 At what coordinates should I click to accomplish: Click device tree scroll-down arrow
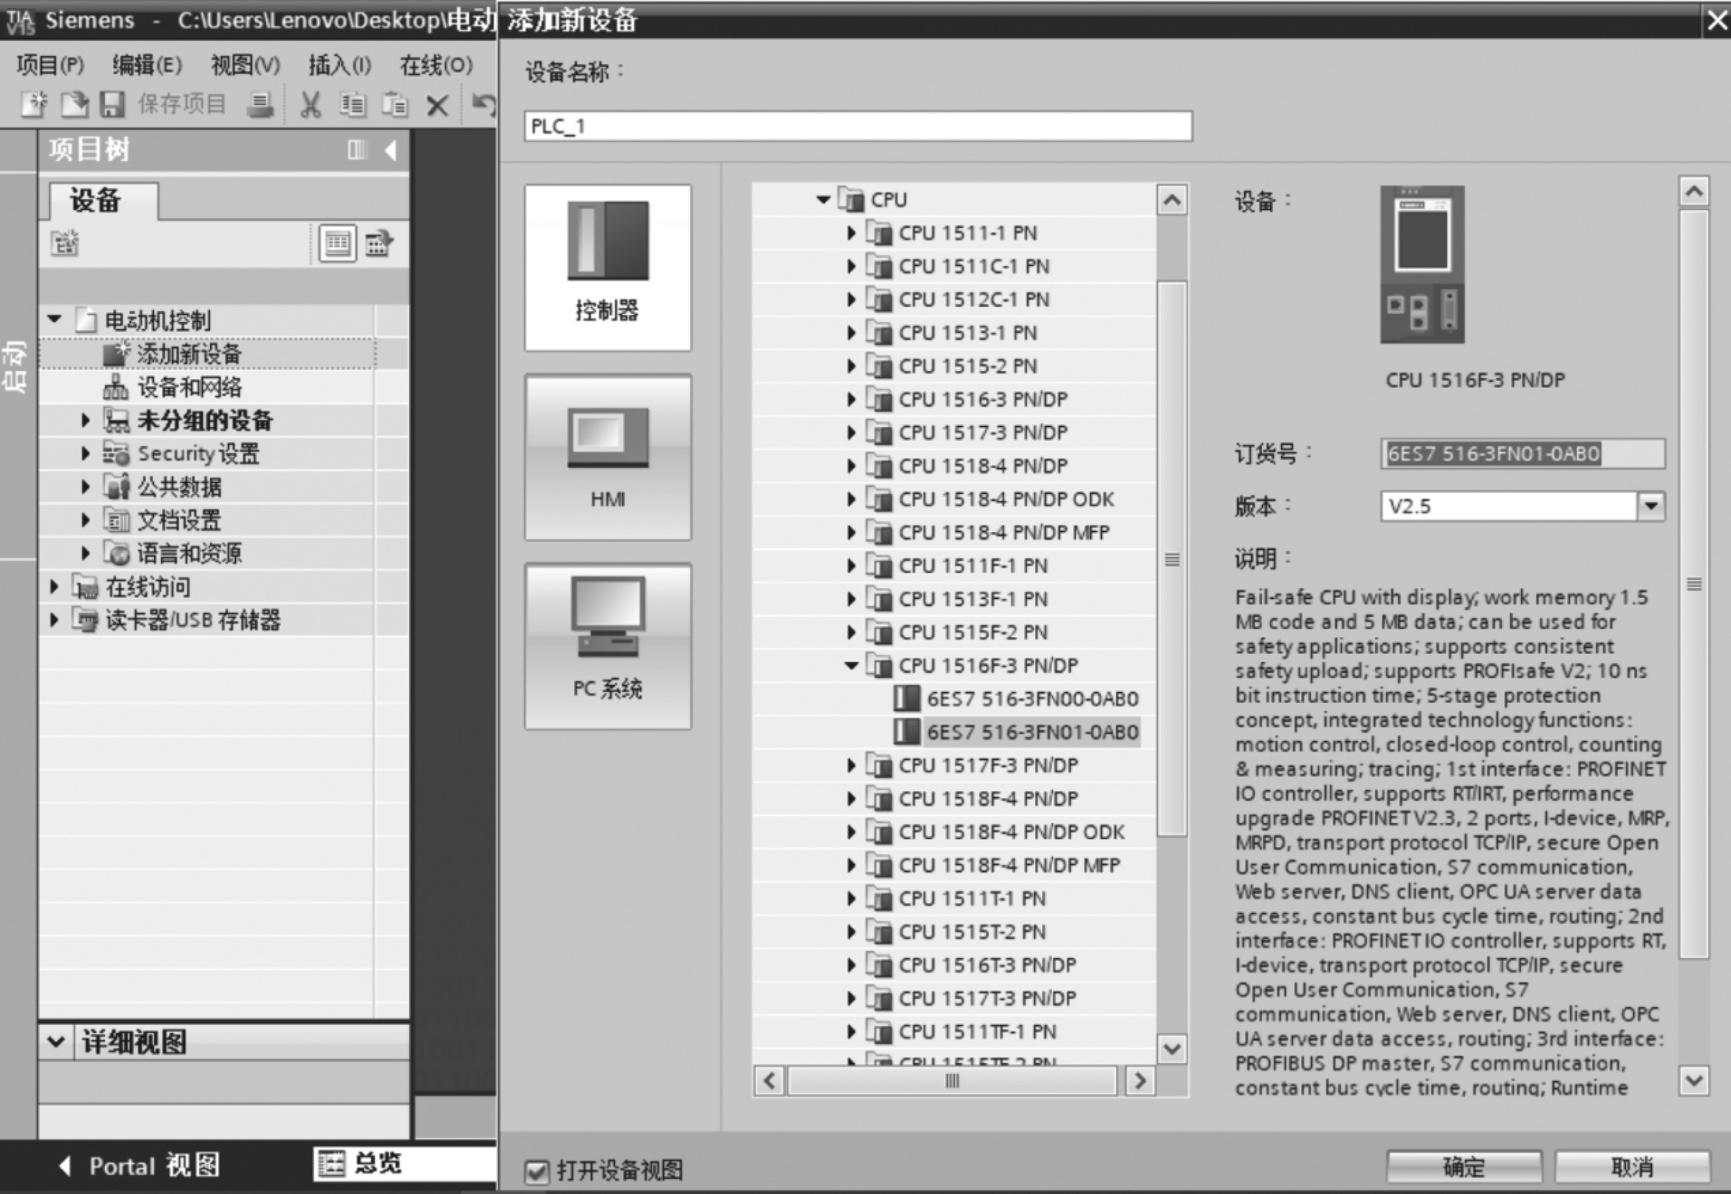(x=1172, y=1049)
